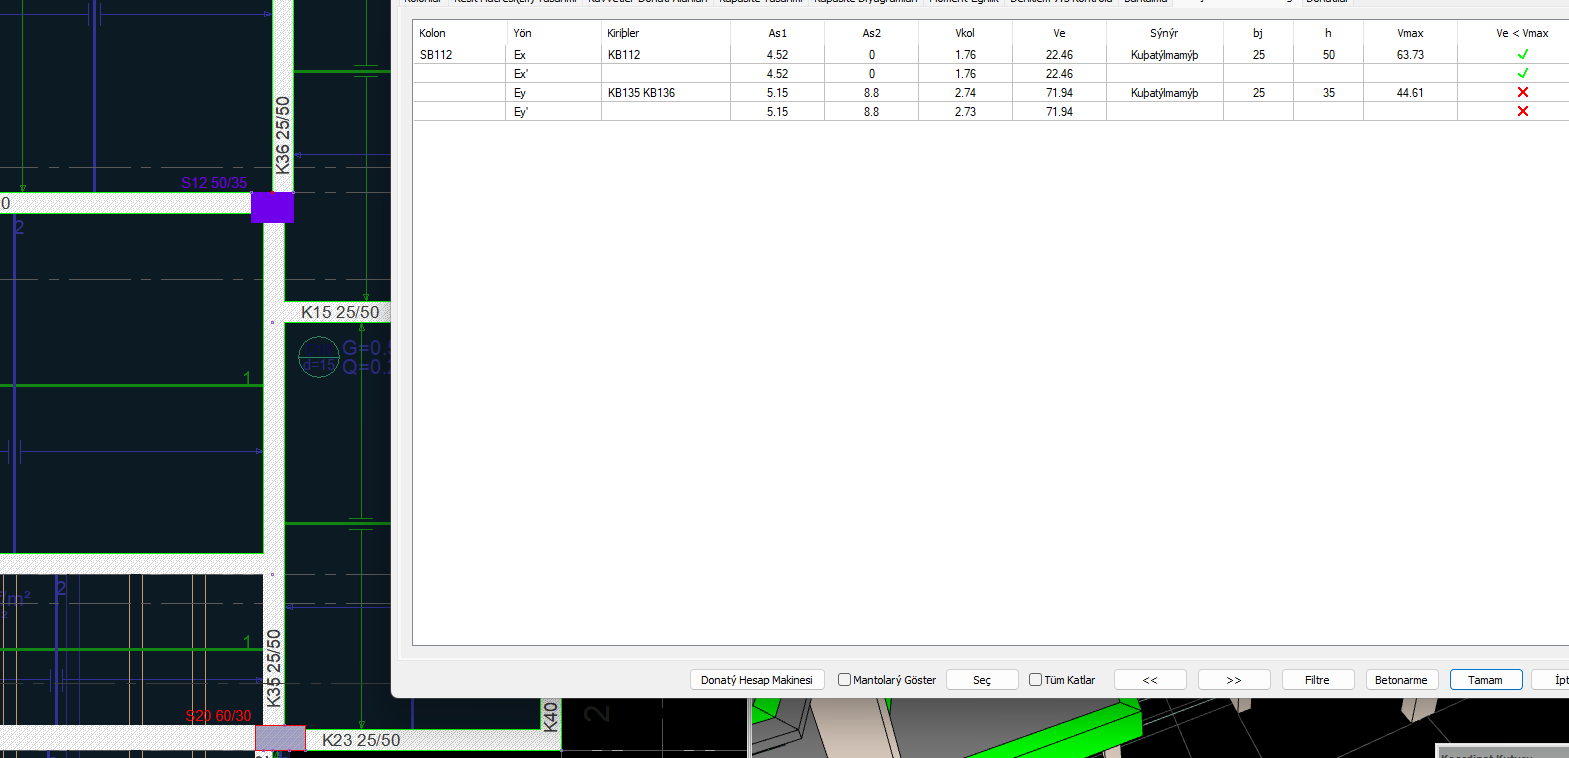Image resolution: width=1569 pixels, height=758 pixels.
Task: Click the As2 column header
Action: pyautogui.click(x=871, y=33)
